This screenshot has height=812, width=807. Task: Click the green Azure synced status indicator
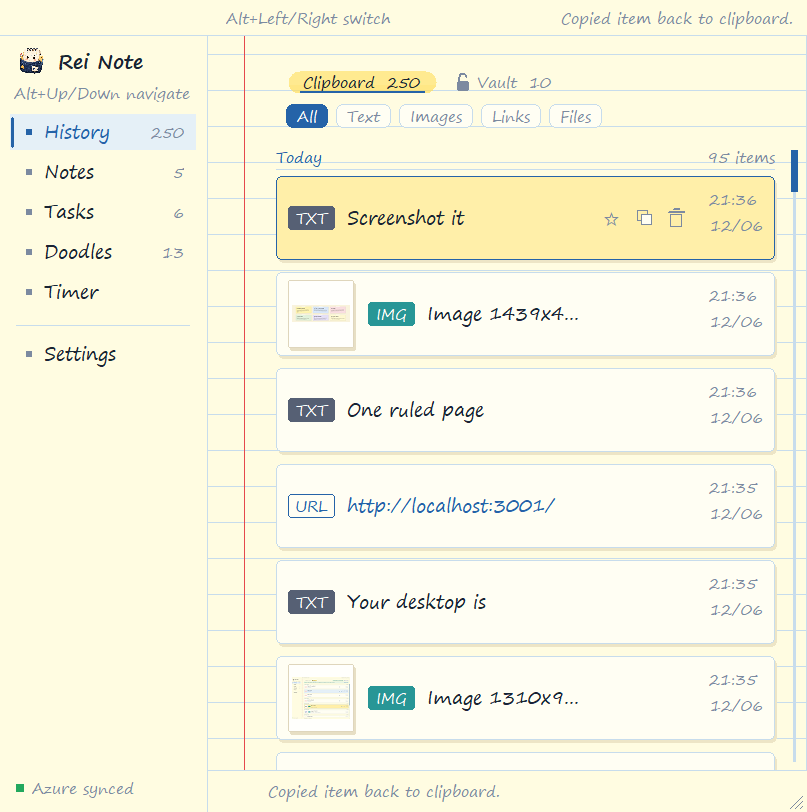[20, 788]
